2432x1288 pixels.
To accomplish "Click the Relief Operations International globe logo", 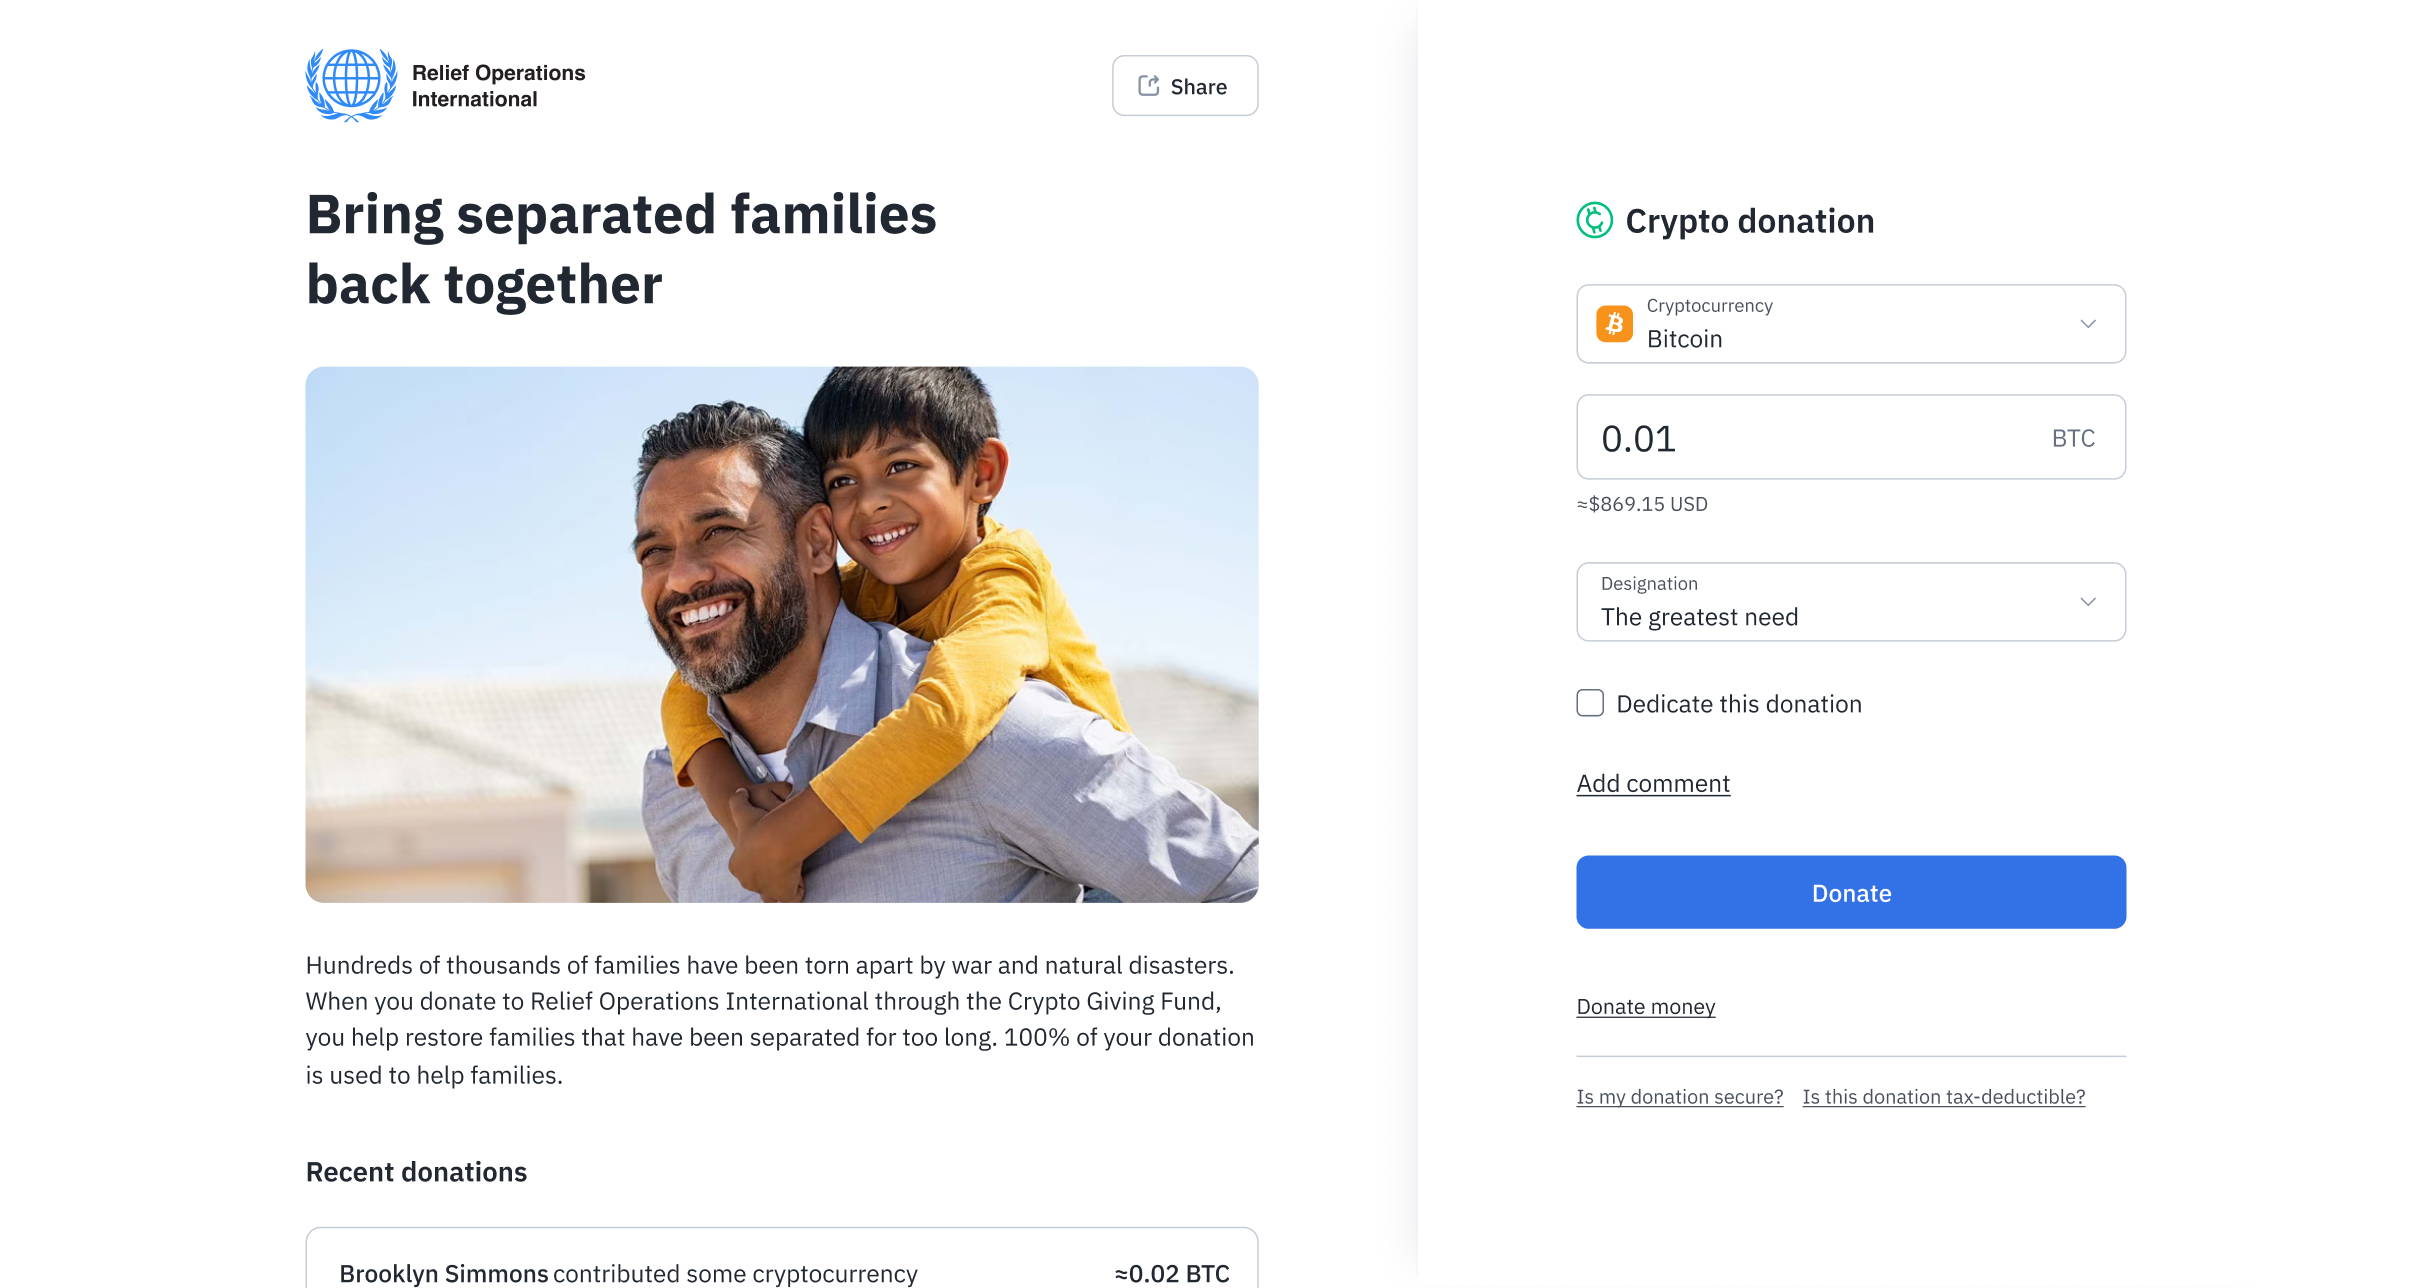I will [x=351, y=85].
